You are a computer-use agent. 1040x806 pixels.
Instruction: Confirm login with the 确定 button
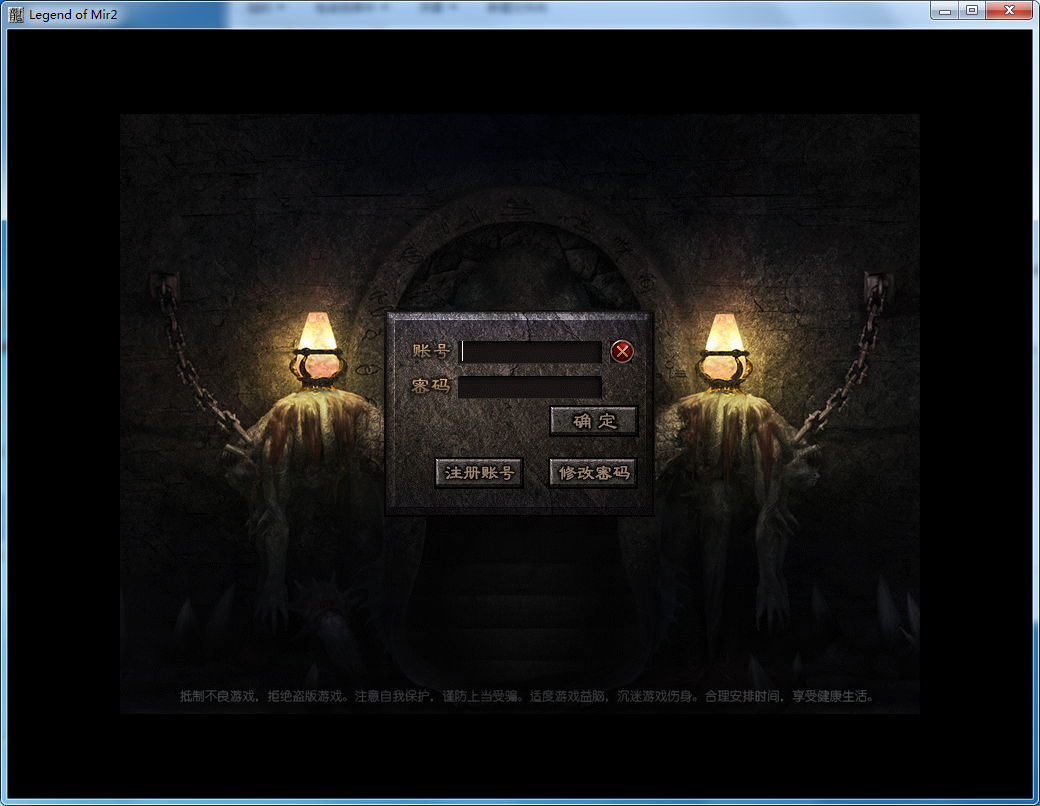(x=594, y=421)
